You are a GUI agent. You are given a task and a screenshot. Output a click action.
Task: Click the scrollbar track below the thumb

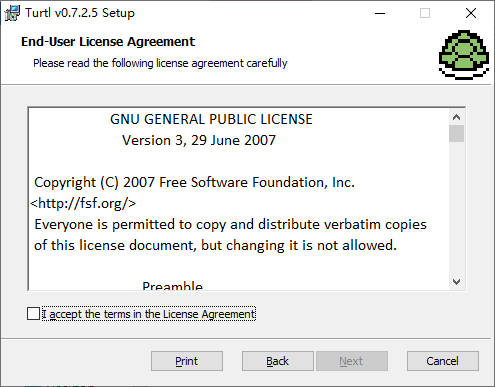(456, 208)
